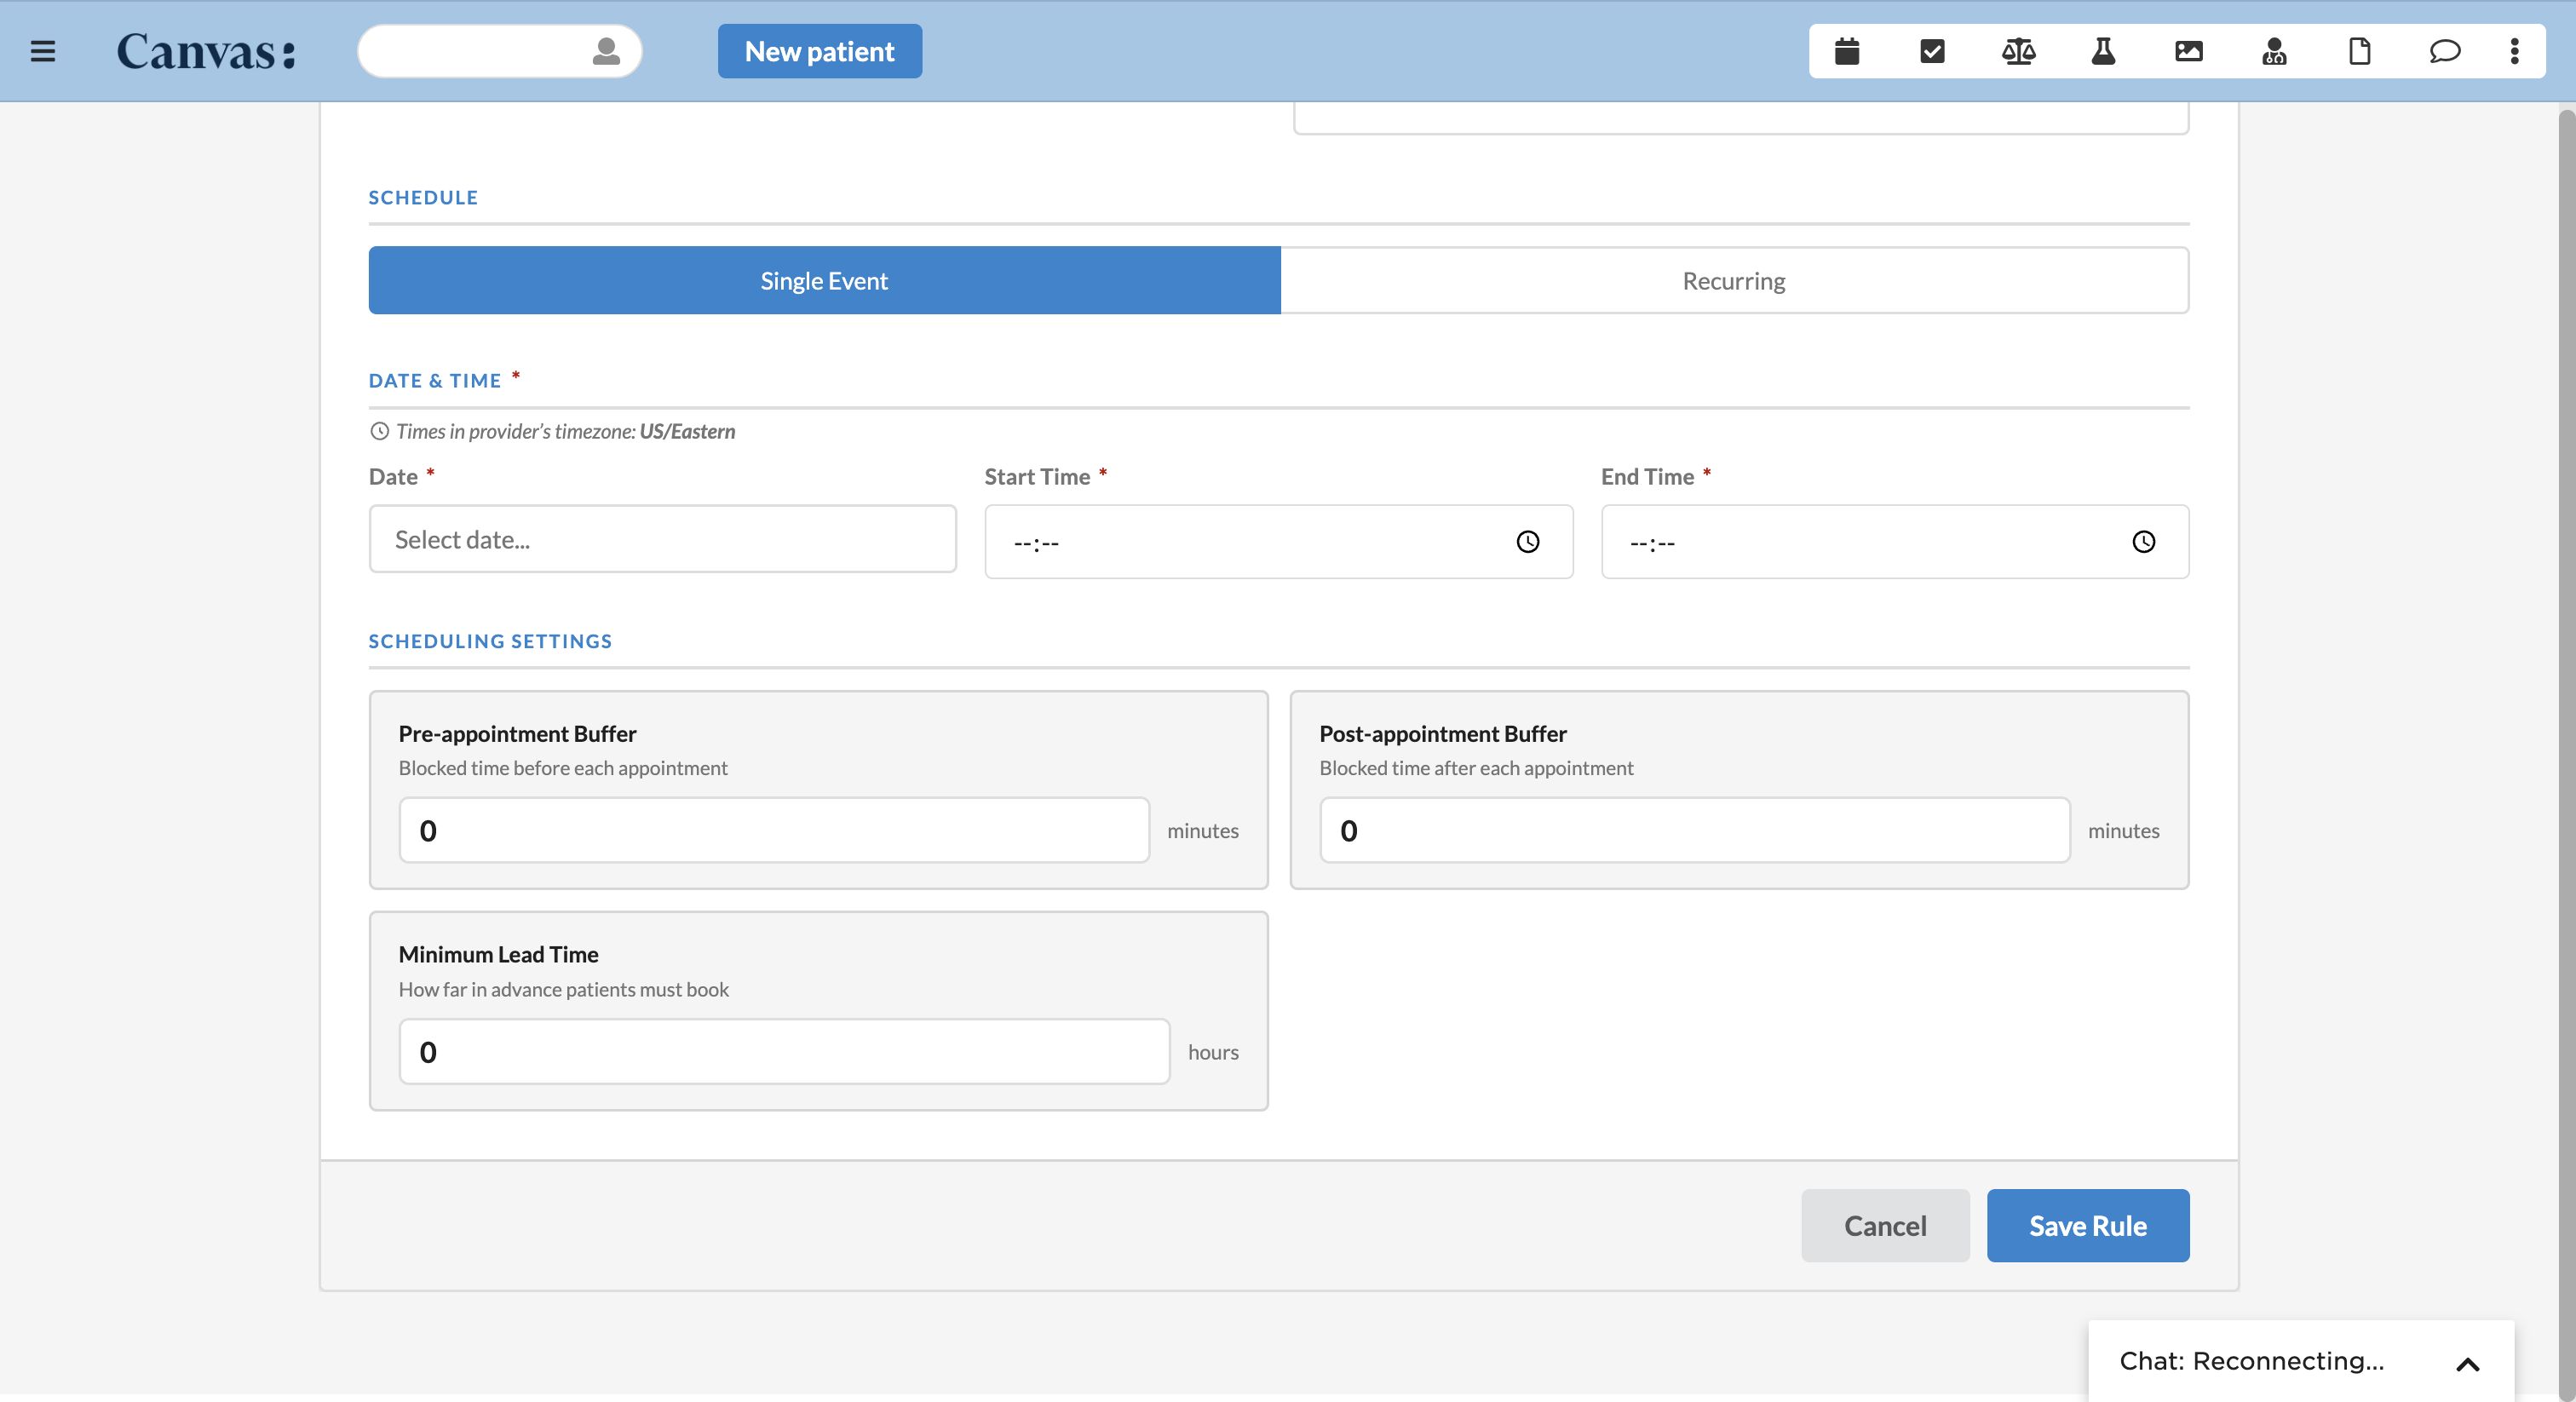
Task: Click the DATE & TIME heading
Action: 435,380
